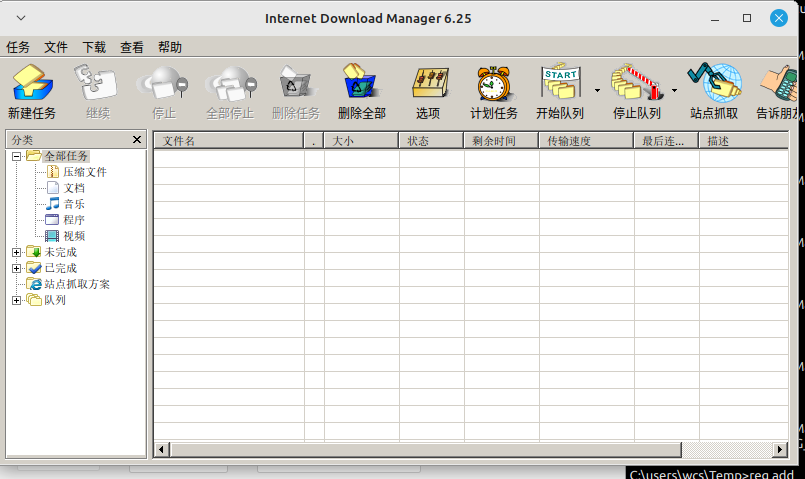The height and width of the screenshot is (479, 805).
Task: Click the 继续 (resume) puzzle icon
Action: click(97, 82)
